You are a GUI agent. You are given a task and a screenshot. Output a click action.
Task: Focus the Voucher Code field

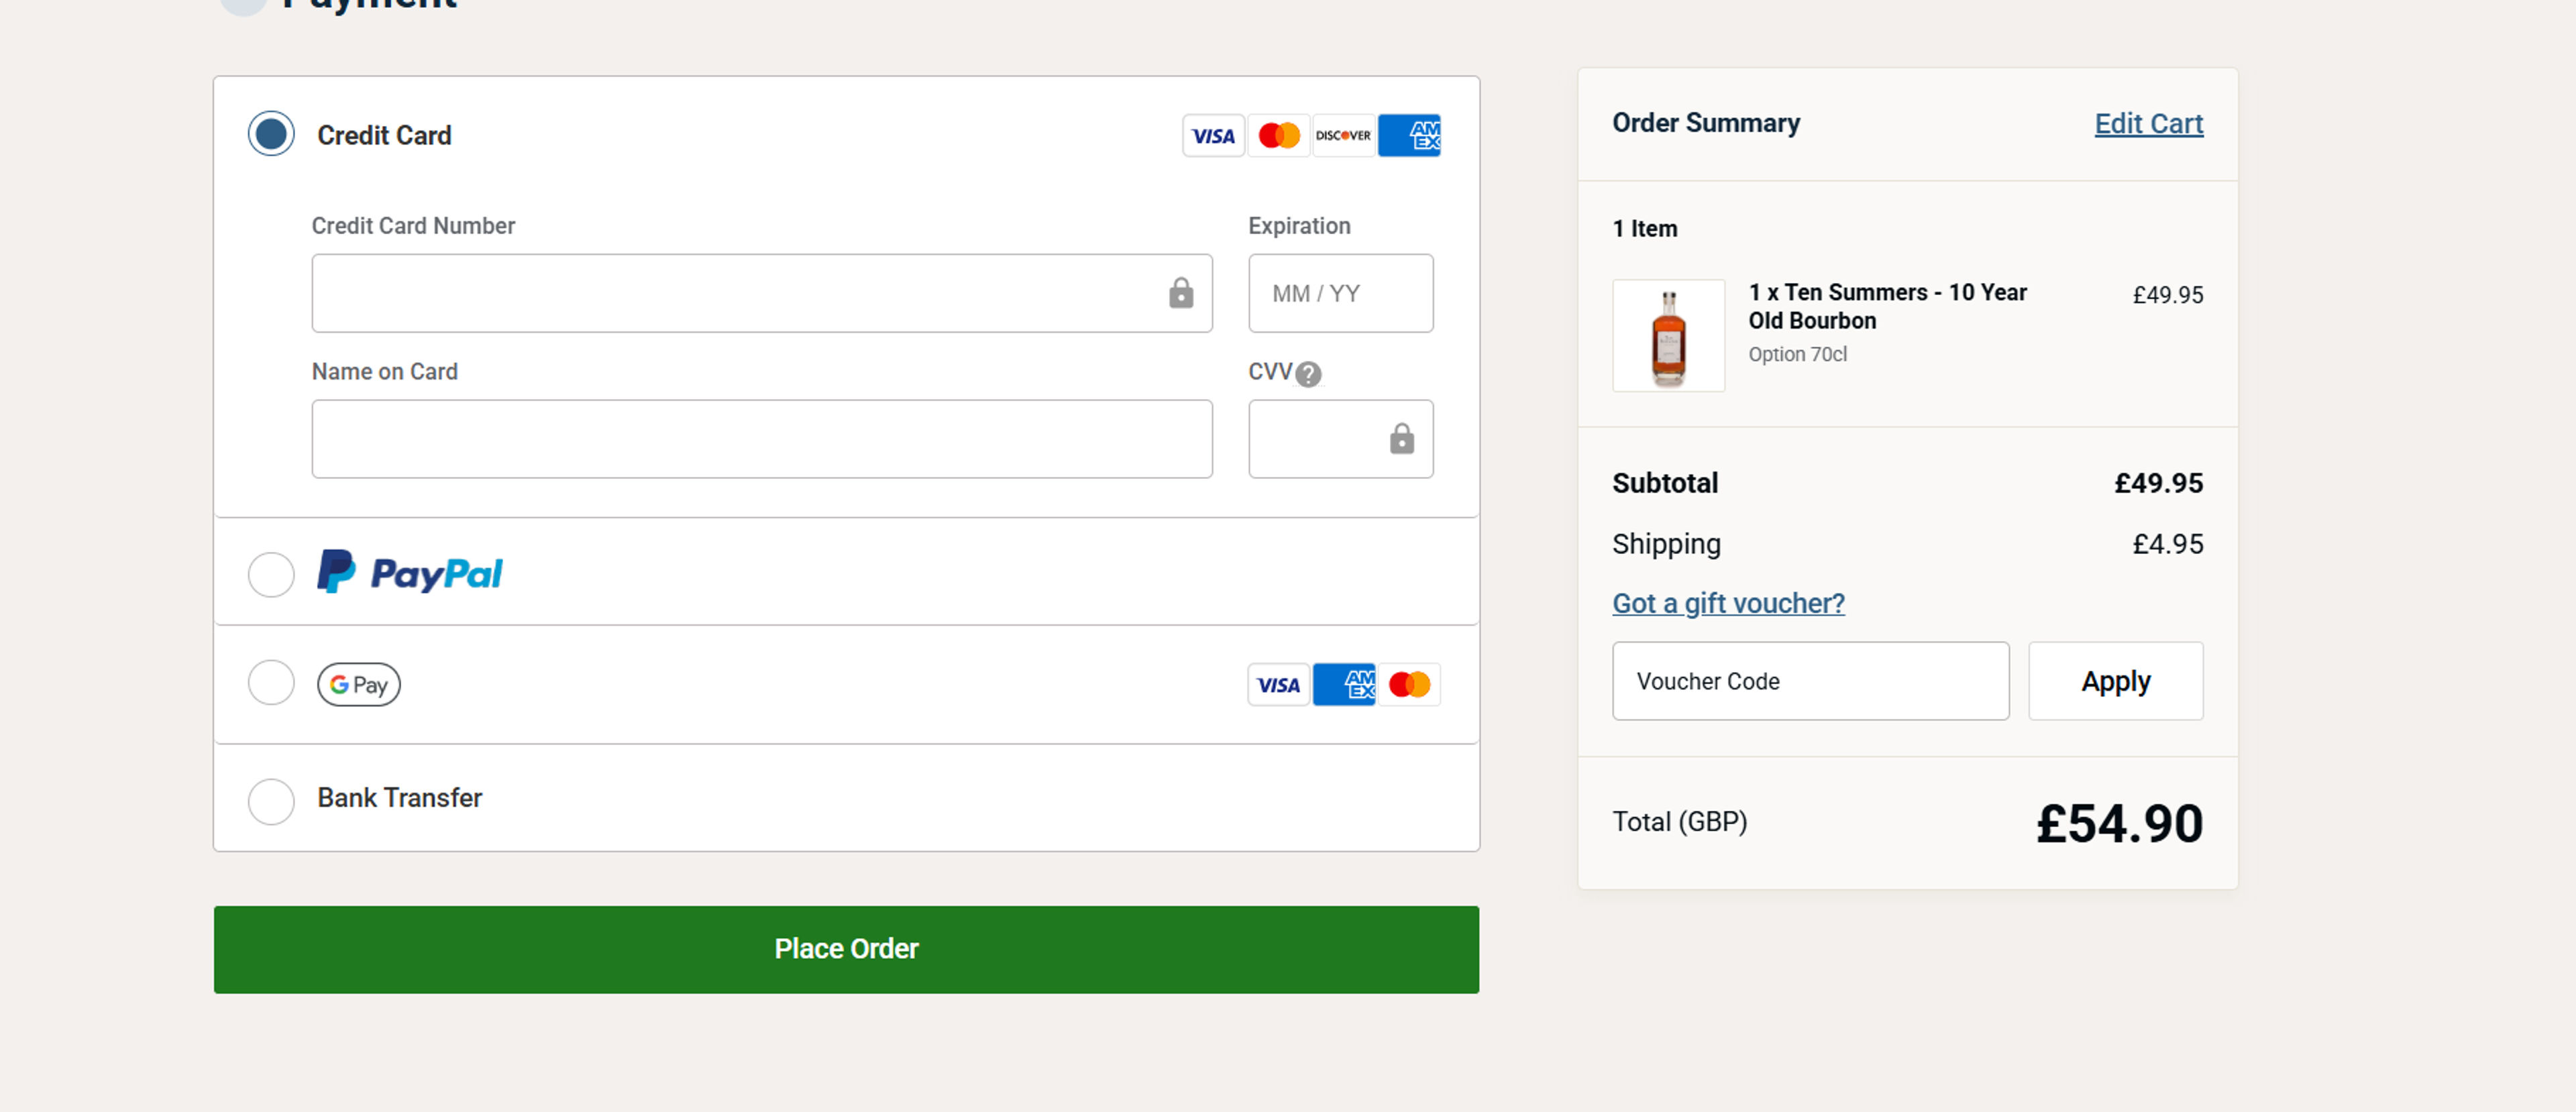pyautogui.click(x=1810, y=681)
